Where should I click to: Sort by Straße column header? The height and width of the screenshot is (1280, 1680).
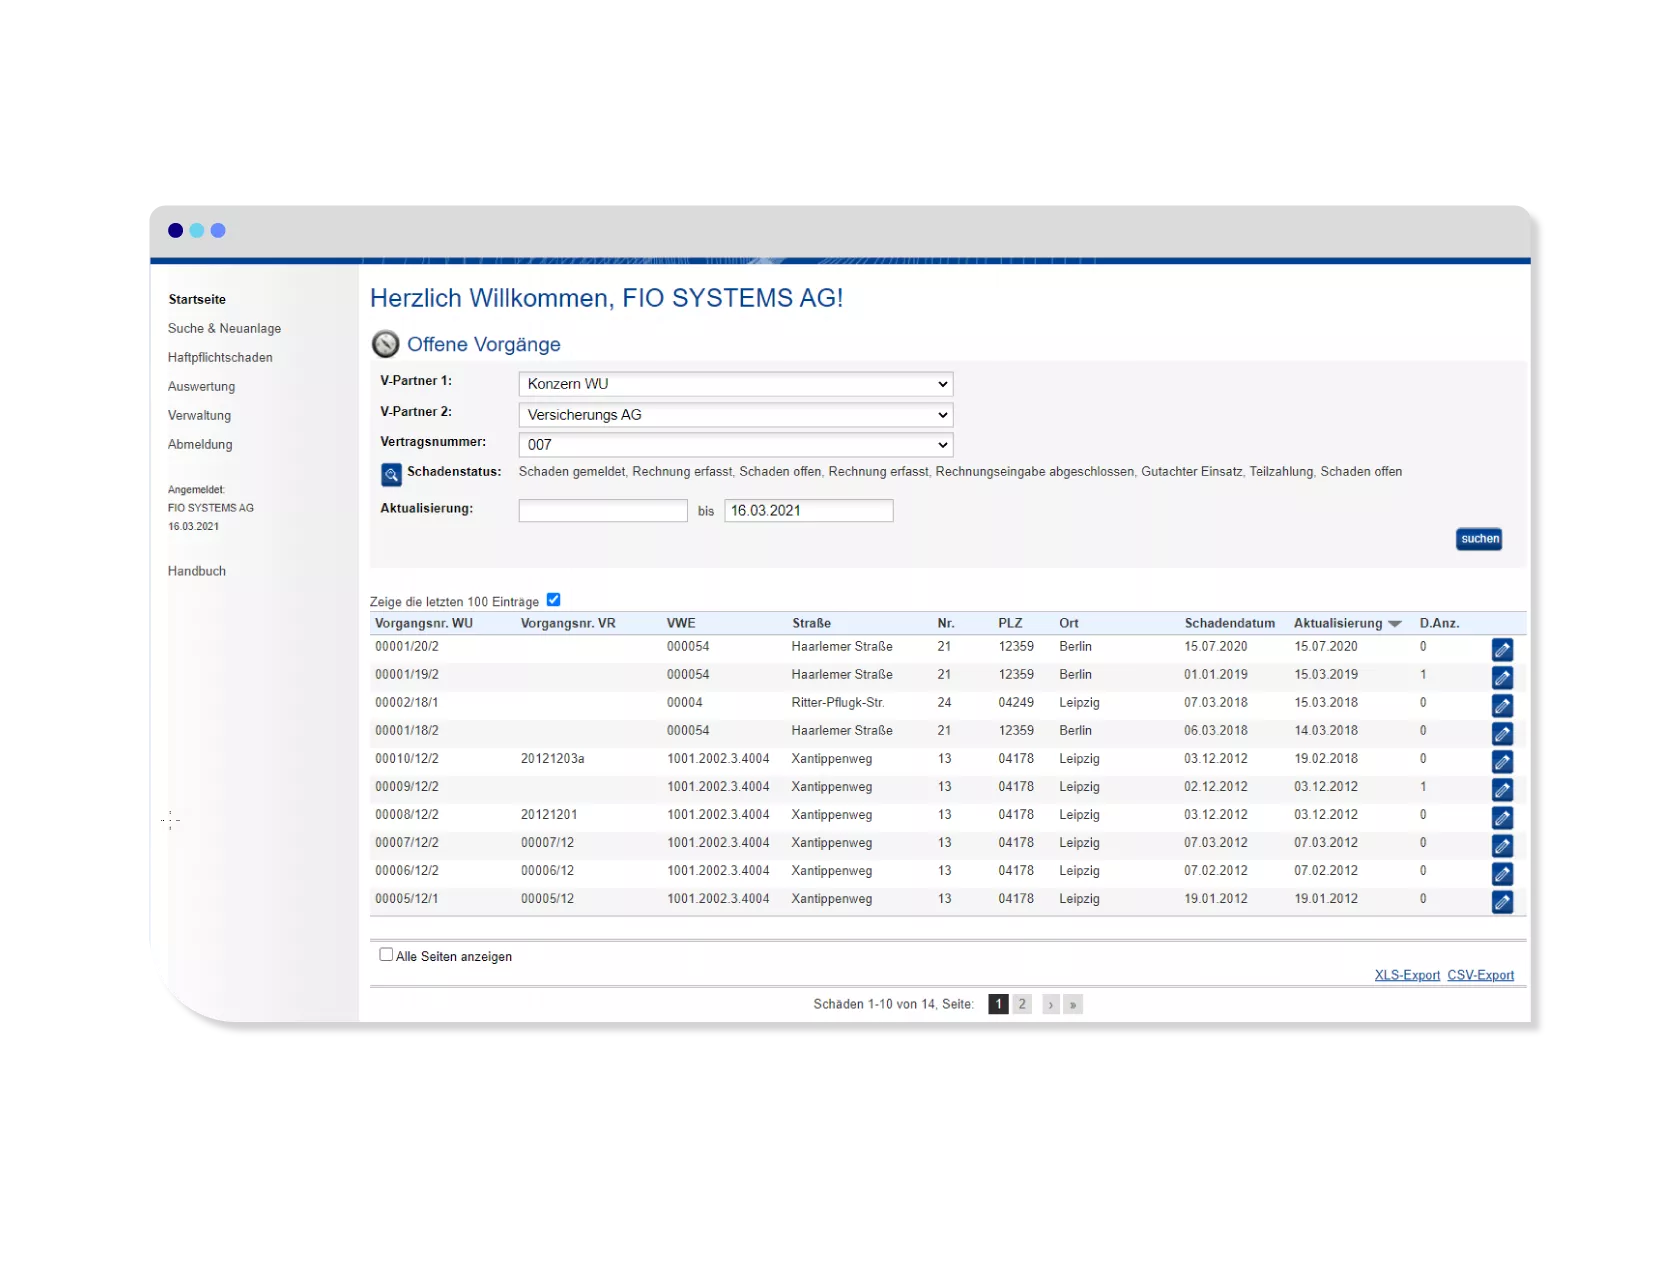812,623
